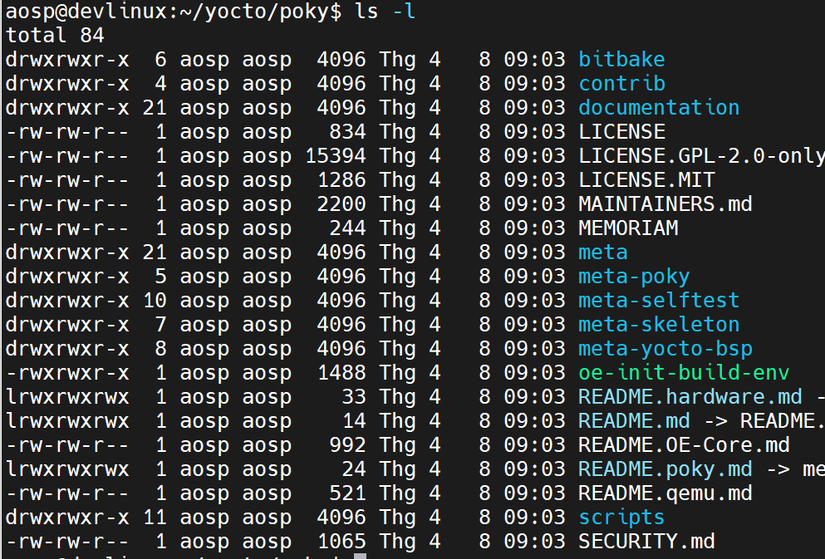The height and width of the screenshot is (559, 825).
Task: Click the meta-skeleton directory name
Action: [x=659, y=325]
